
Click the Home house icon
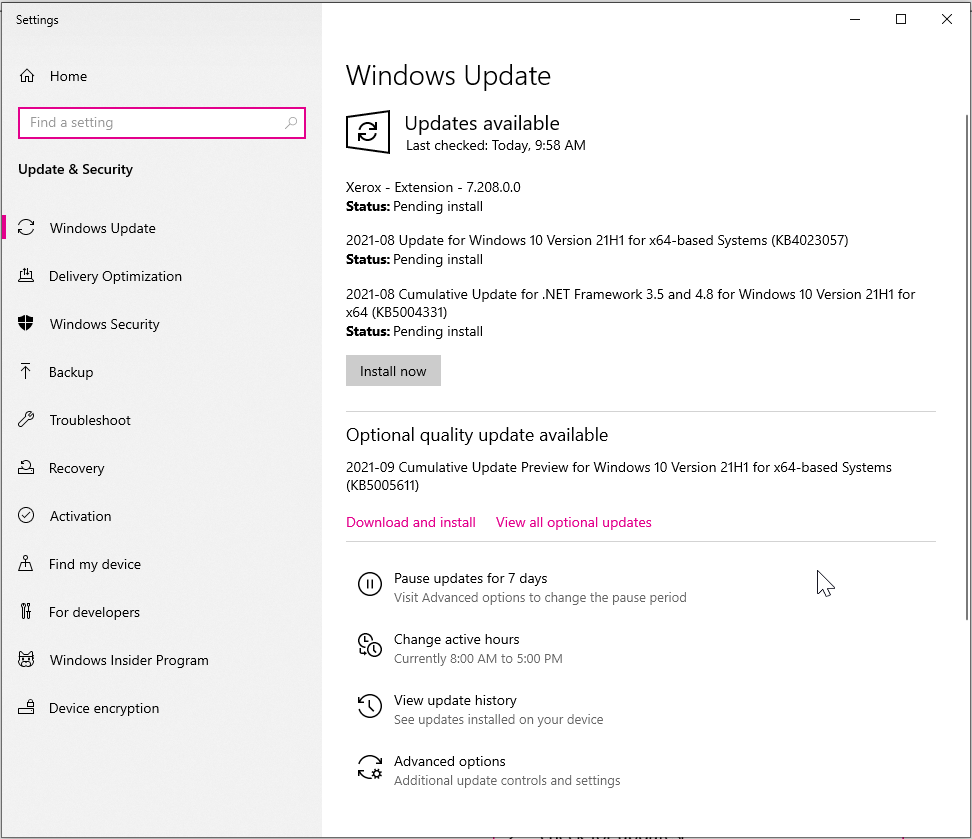[27, 76]
